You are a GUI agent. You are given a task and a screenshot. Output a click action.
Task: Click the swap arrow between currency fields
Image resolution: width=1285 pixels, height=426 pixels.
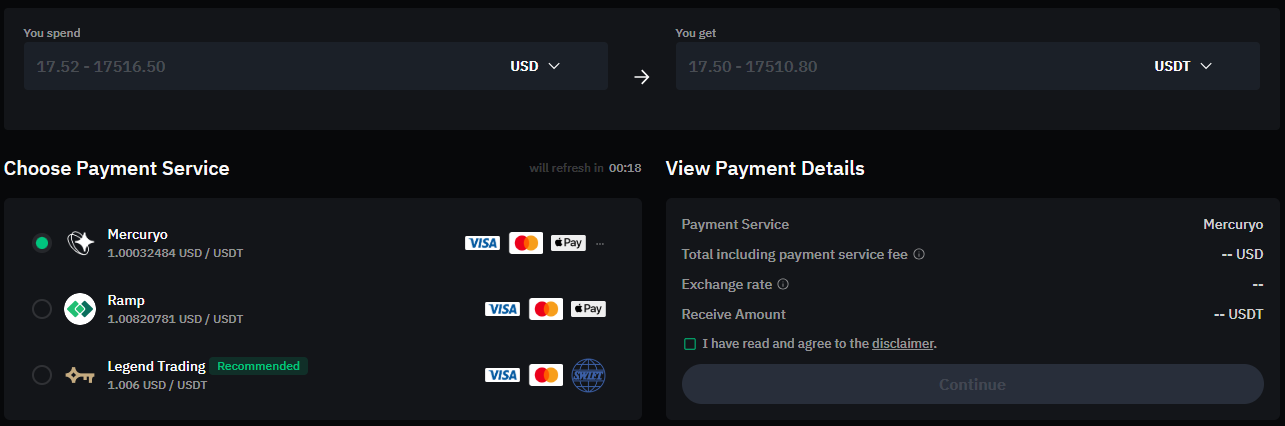coord(642,77)
